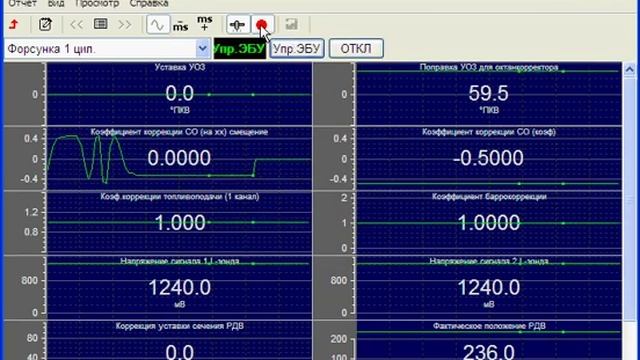Select the 1240.0 first lambda probe voltage
This screenshot has height=360, width=640.
180,287
